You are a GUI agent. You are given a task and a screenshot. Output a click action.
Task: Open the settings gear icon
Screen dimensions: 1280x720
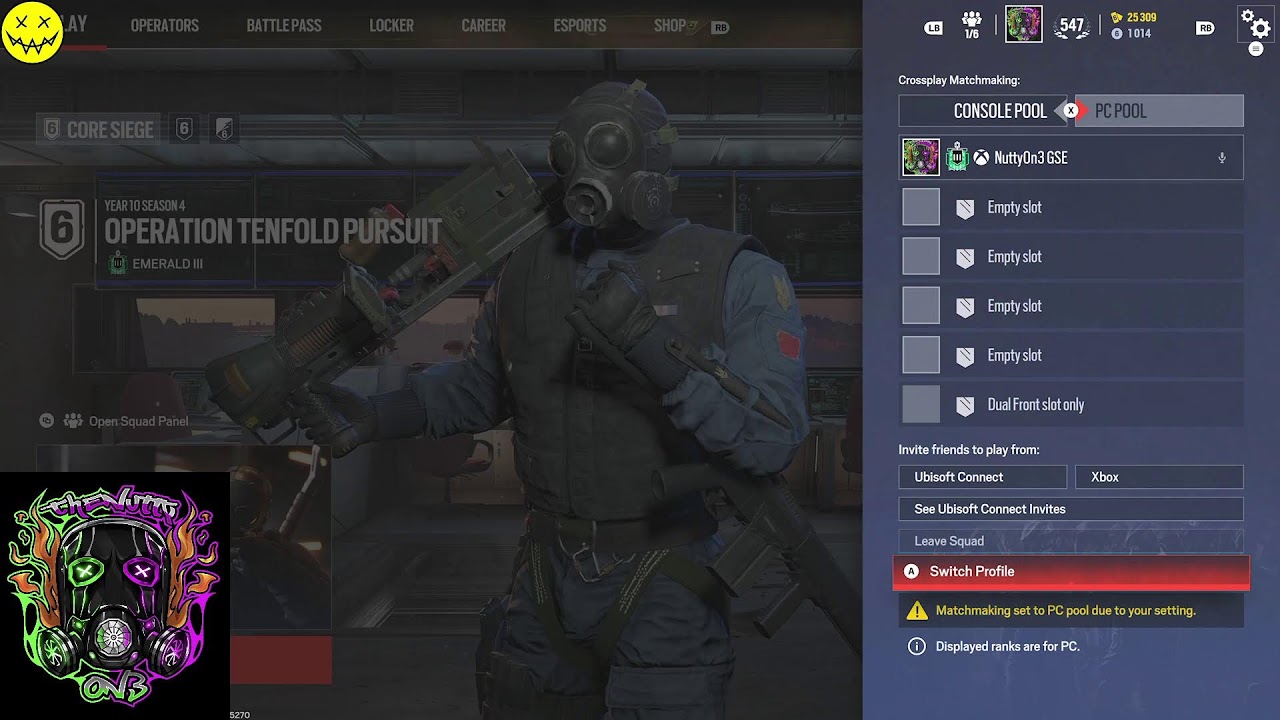[1255, 23]
